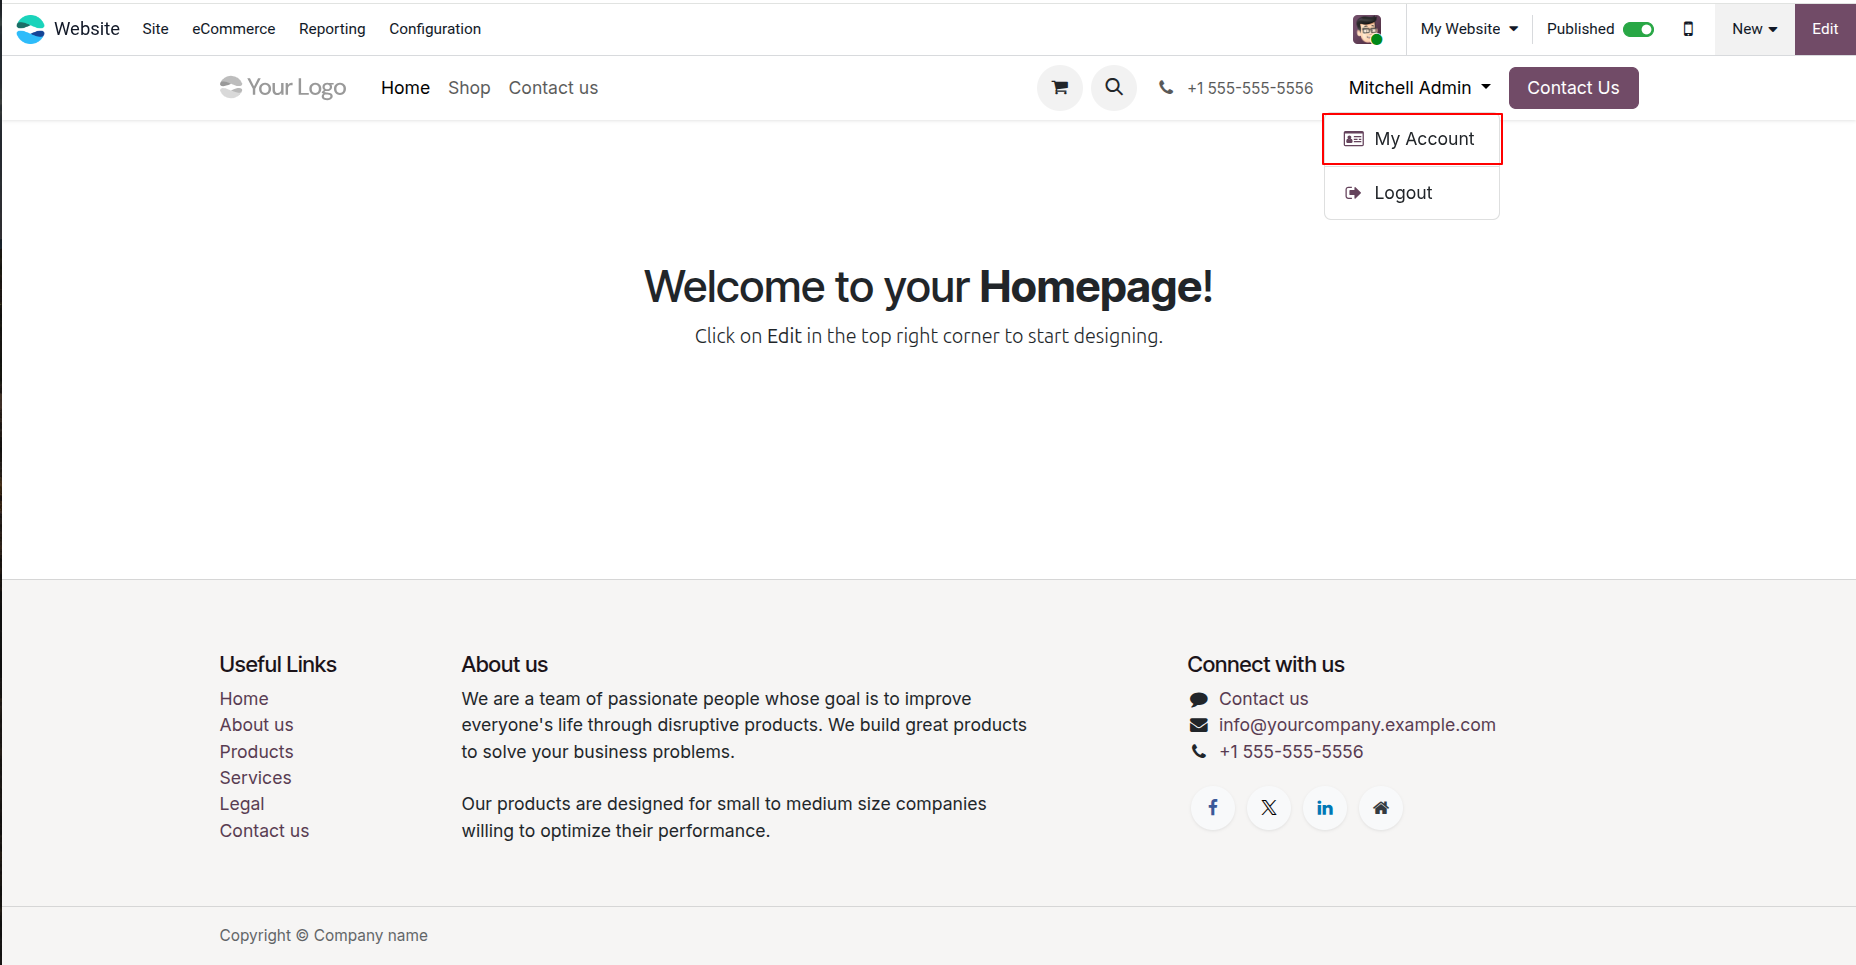Viewport: 1856px width, 965px height.
Task: Open the Reporting menu
Action: 332,29
